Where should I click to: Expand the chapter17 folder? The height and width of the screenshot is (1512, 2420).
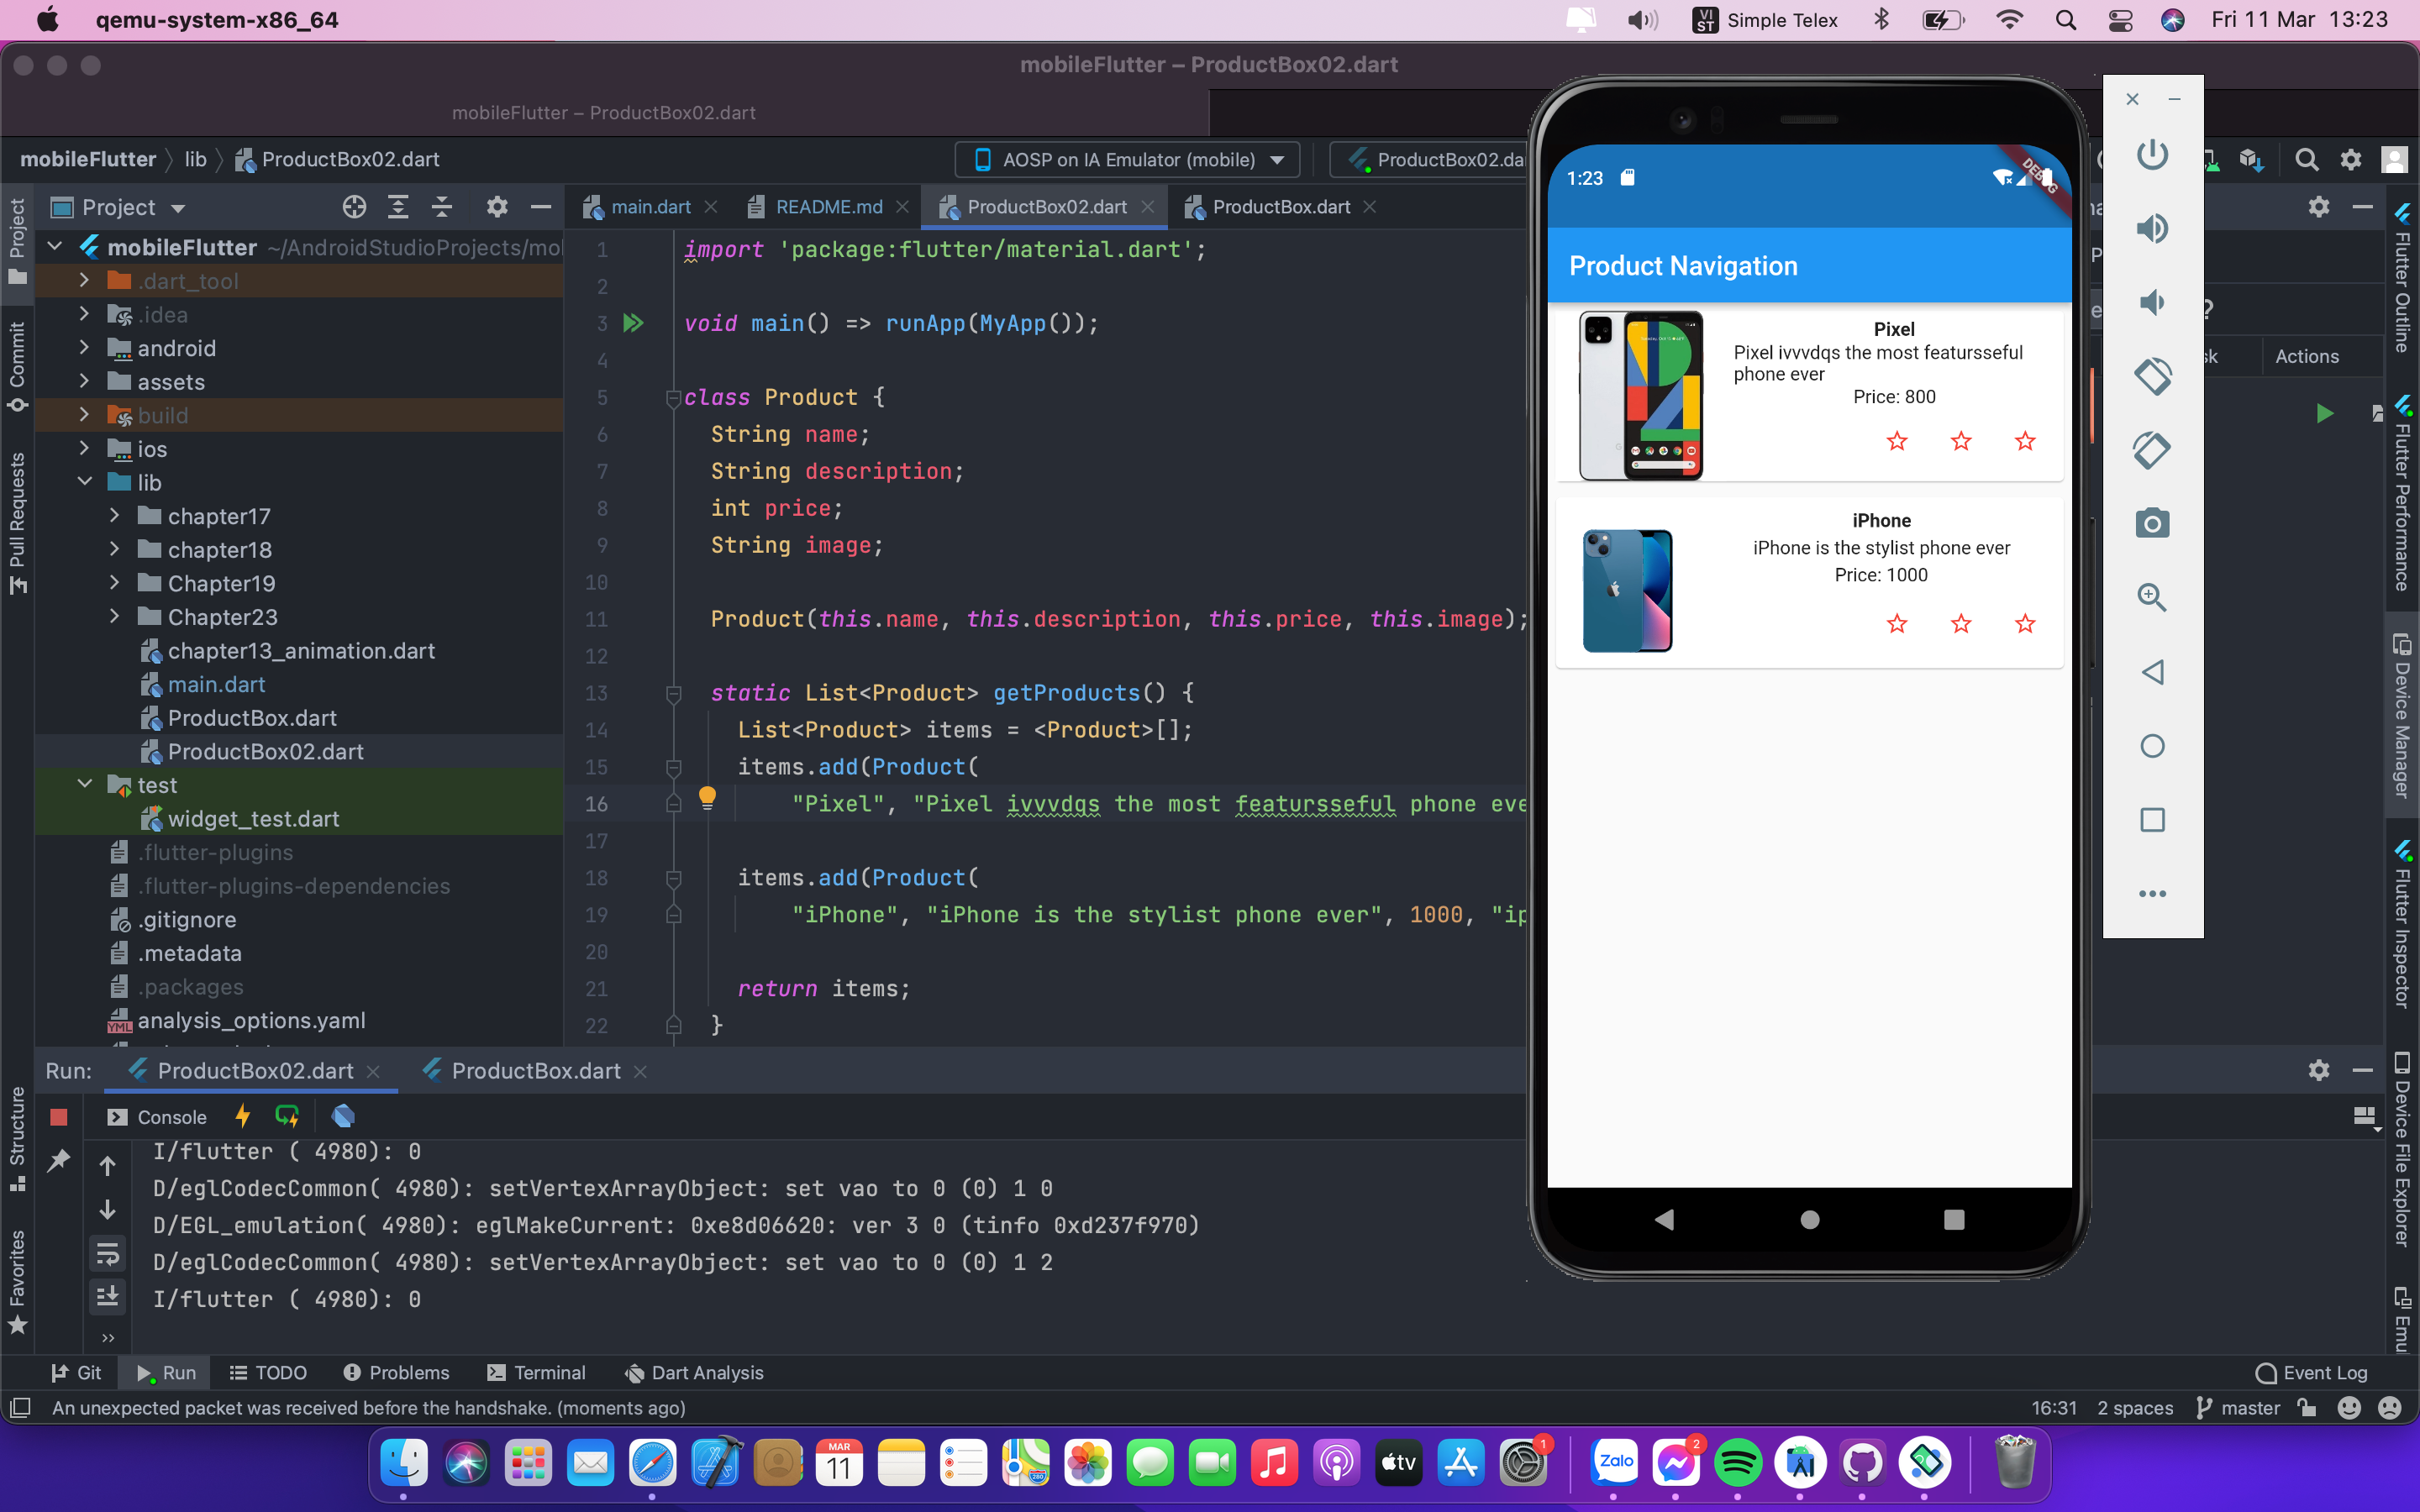click(114, 516)
